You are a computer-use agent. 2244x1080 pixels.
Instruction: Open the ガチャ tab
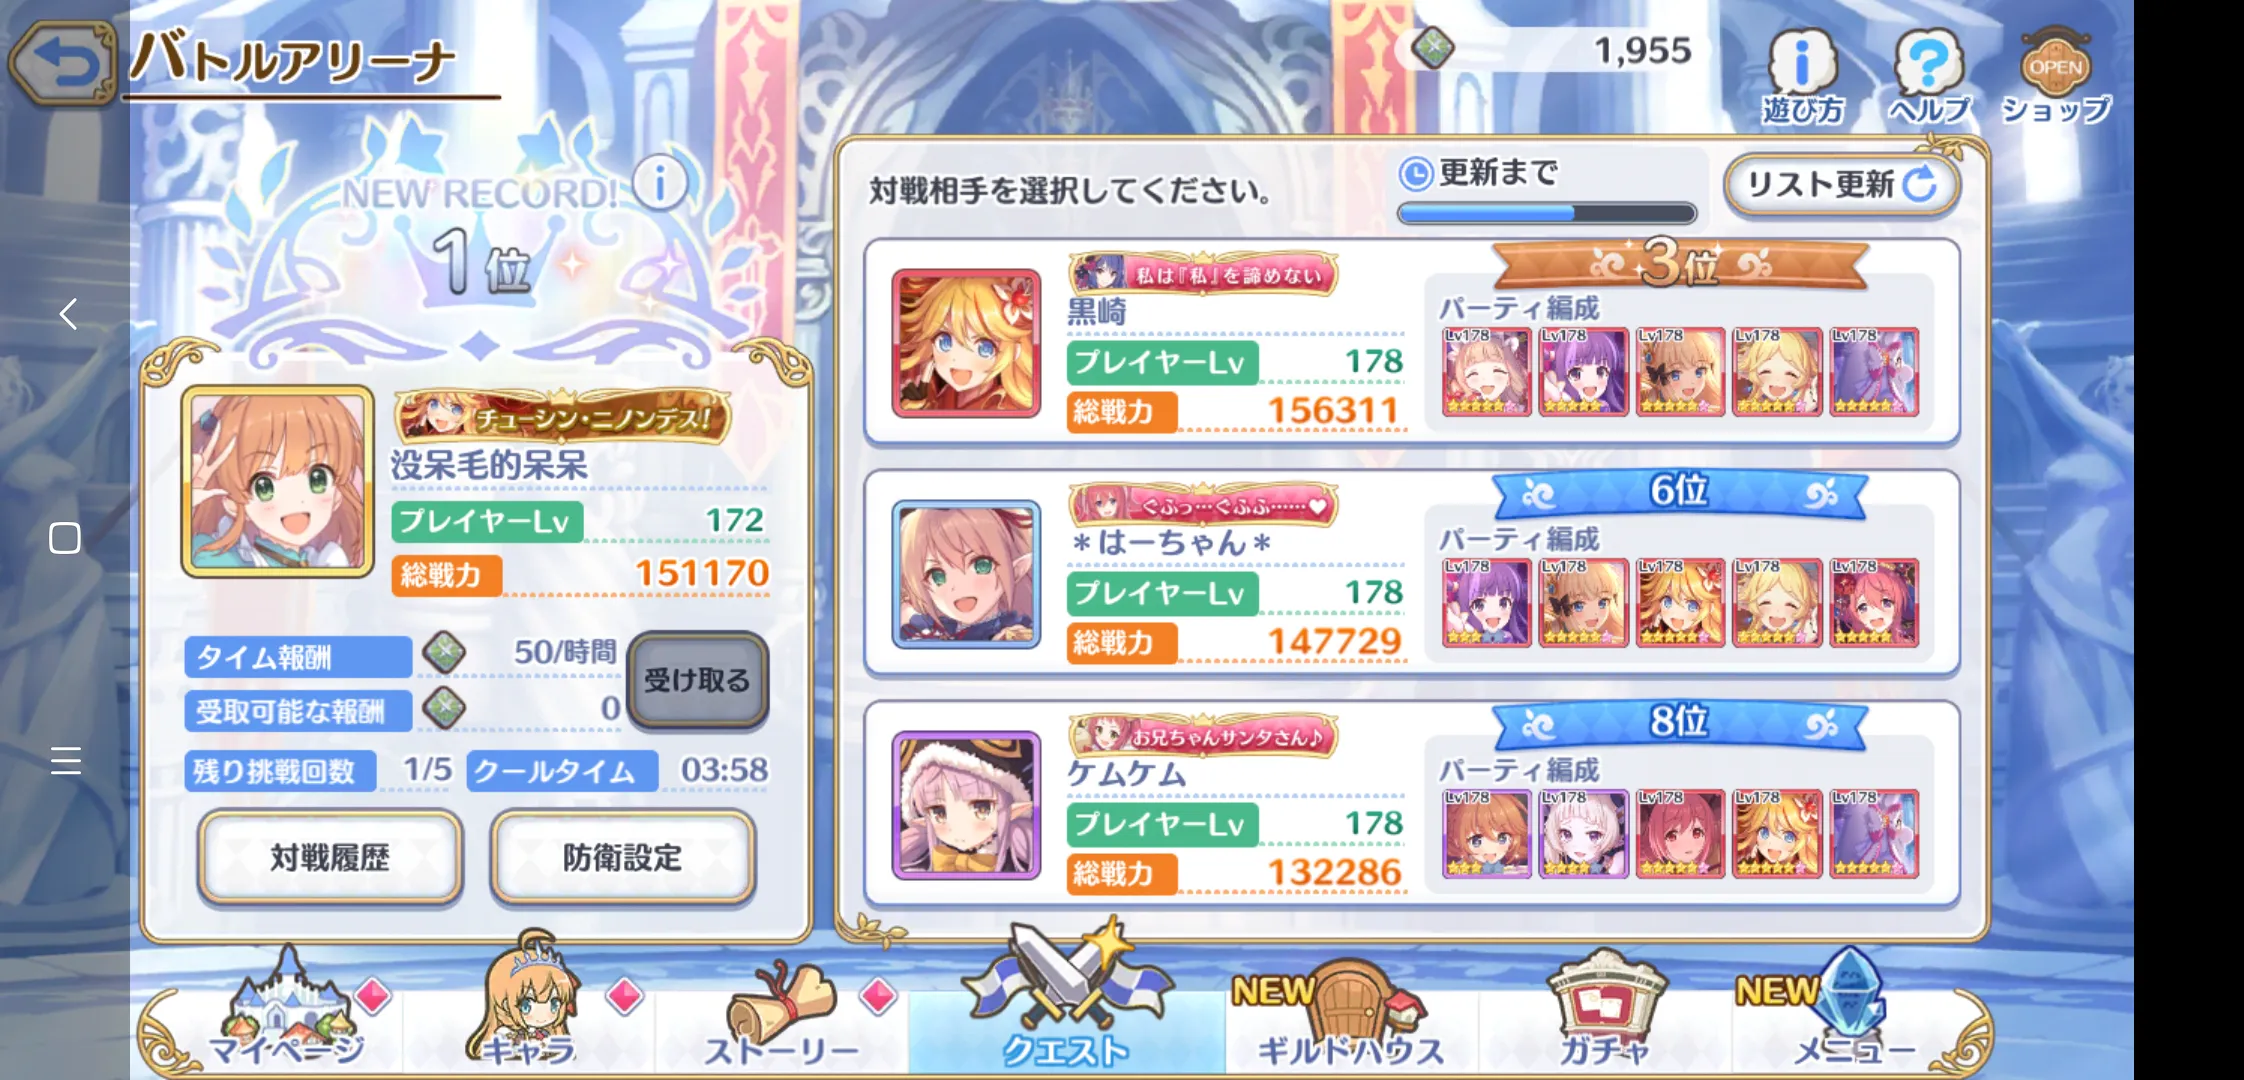click(1604, 1010)
